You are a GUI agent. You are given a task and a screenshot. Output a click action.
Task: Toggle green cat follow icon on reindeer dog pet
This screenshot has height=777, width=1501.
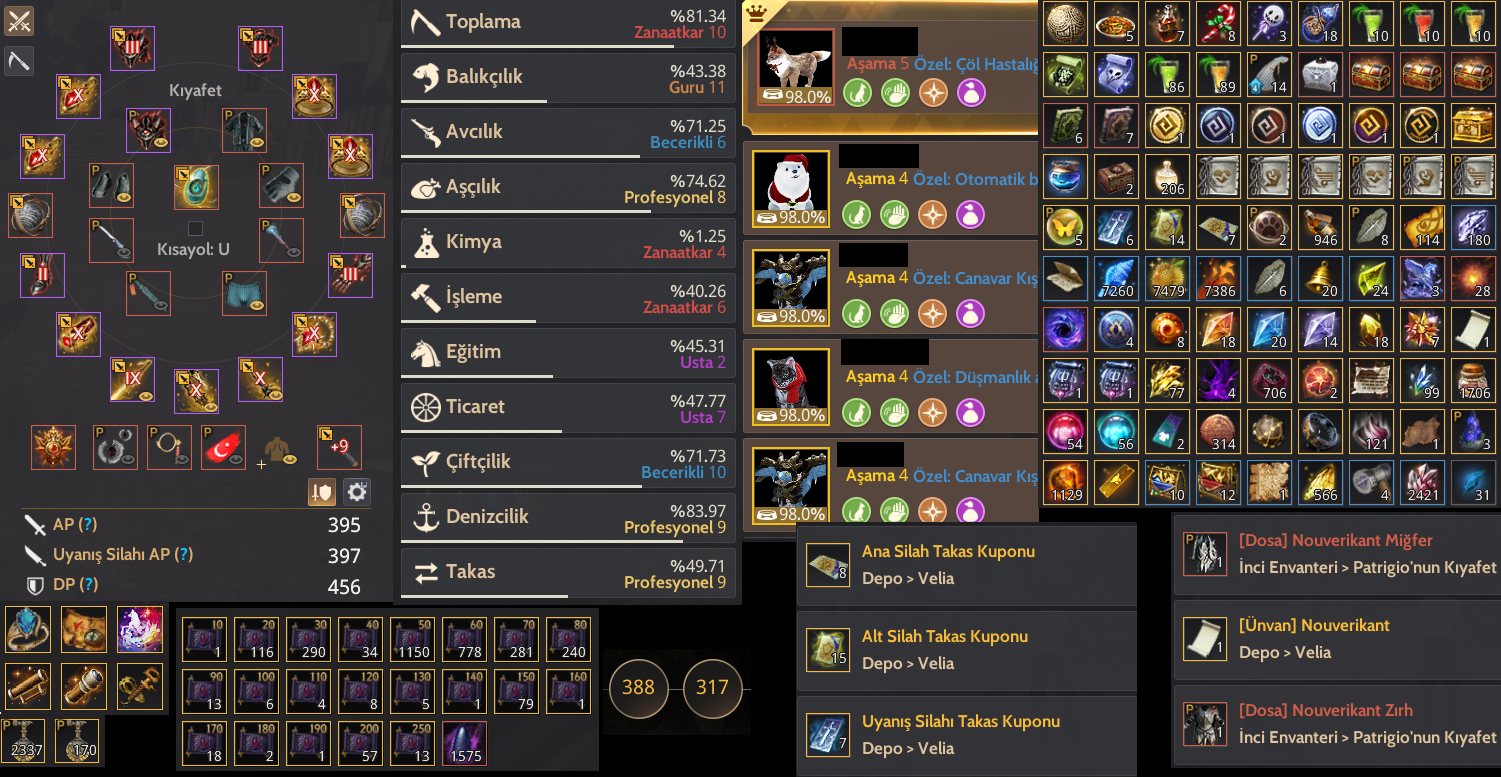point(856,93)
